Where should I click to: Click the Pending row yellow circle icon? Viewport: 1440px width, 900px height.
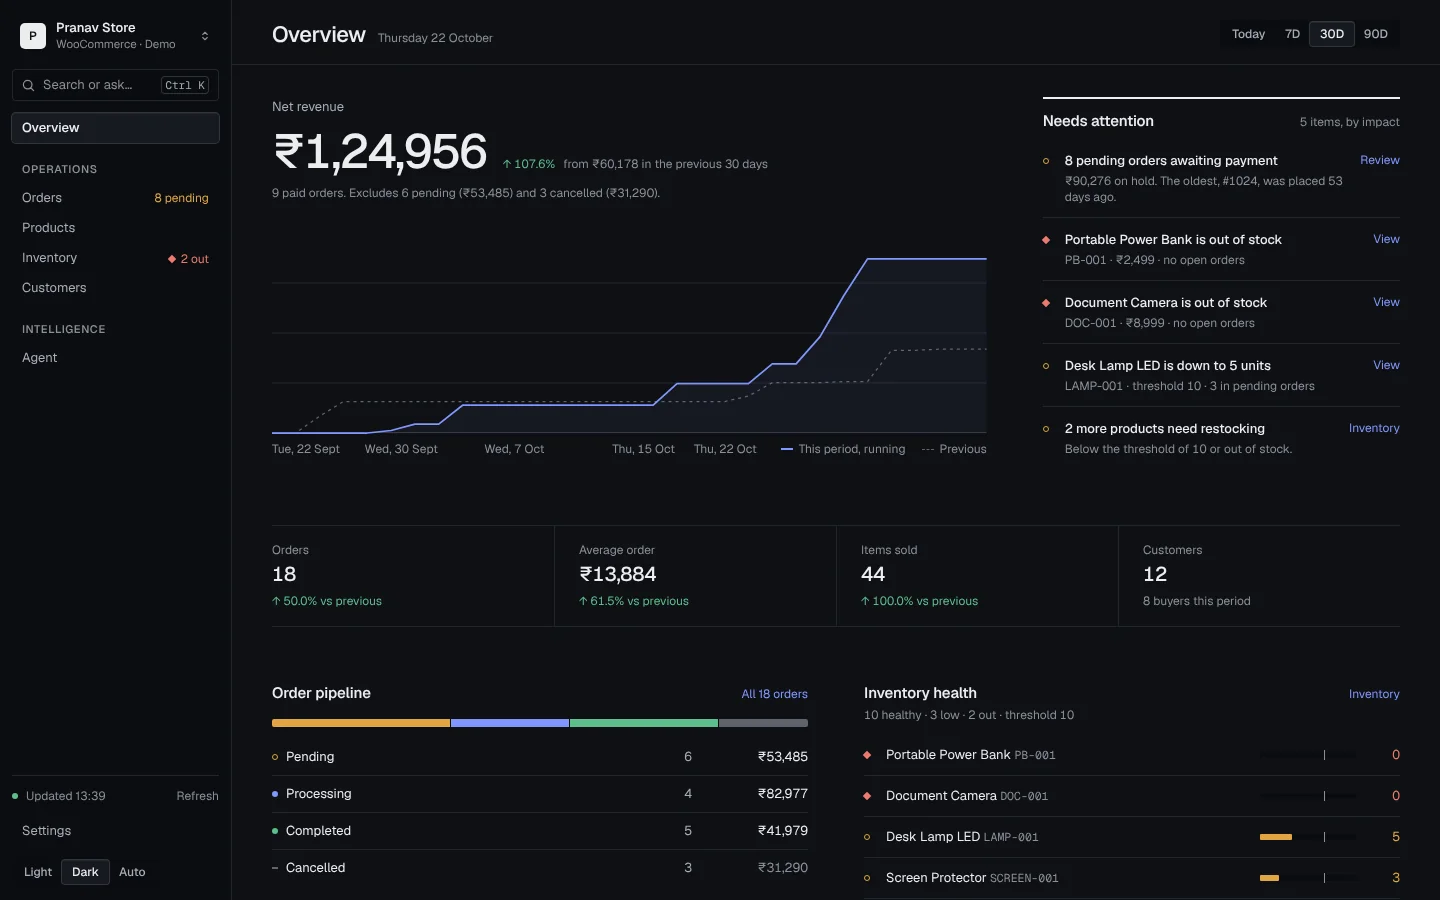coord(275,757)
